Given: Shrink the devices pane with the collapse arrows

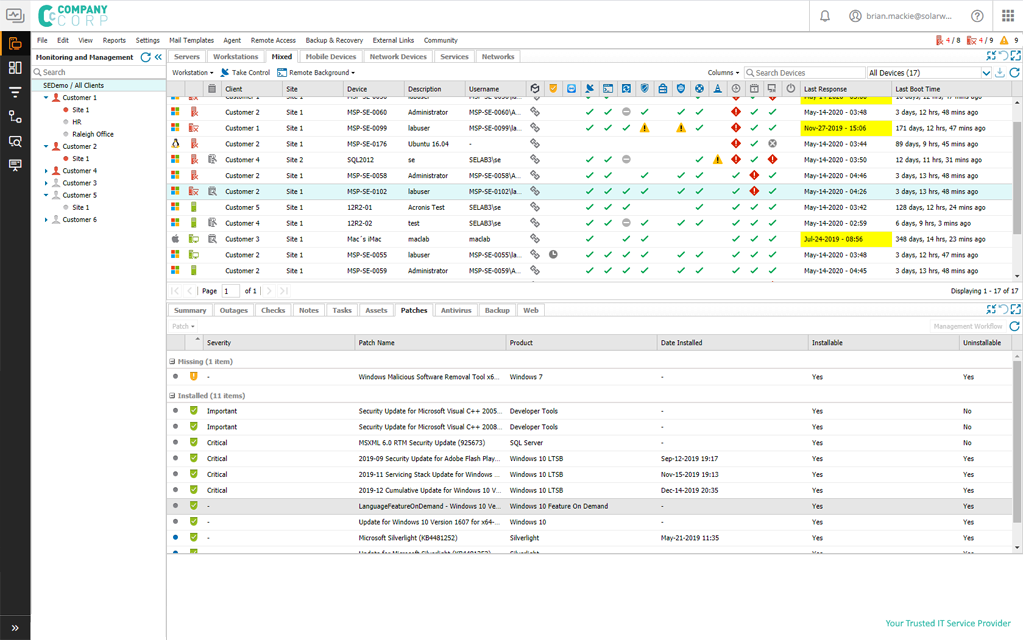Looking at the screenshot, I should (991, 56).
